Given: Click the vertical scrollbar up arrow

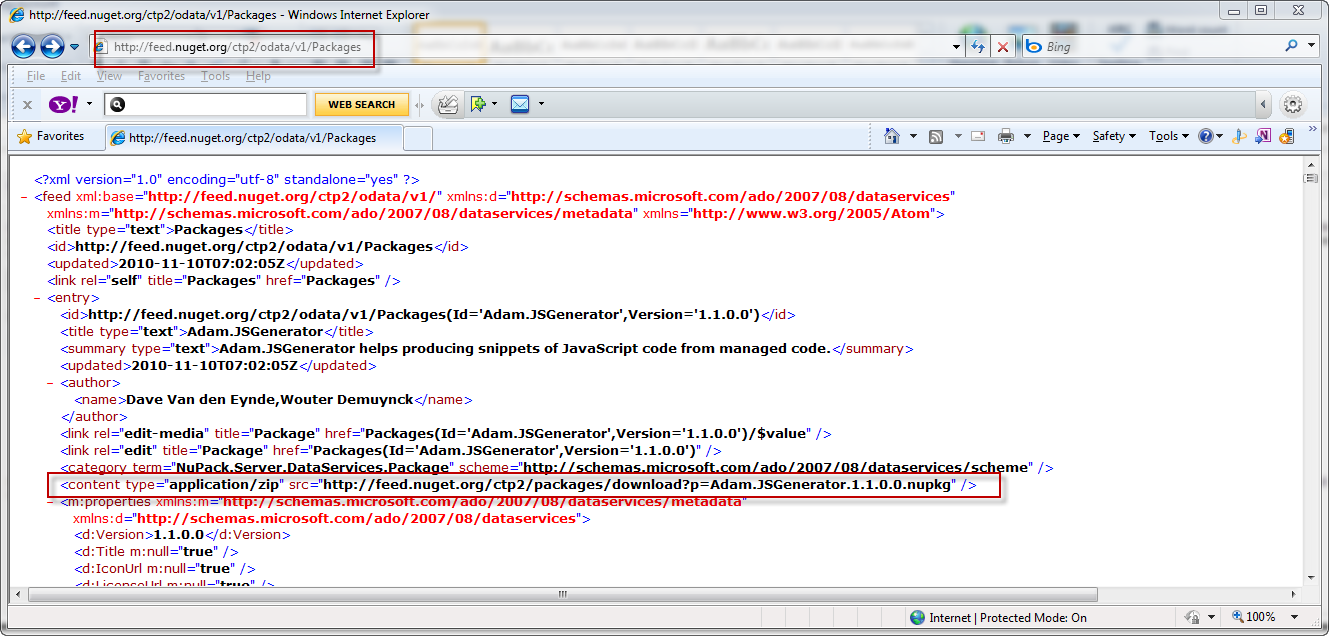Looking at the screenshot, I should 1310,164.
